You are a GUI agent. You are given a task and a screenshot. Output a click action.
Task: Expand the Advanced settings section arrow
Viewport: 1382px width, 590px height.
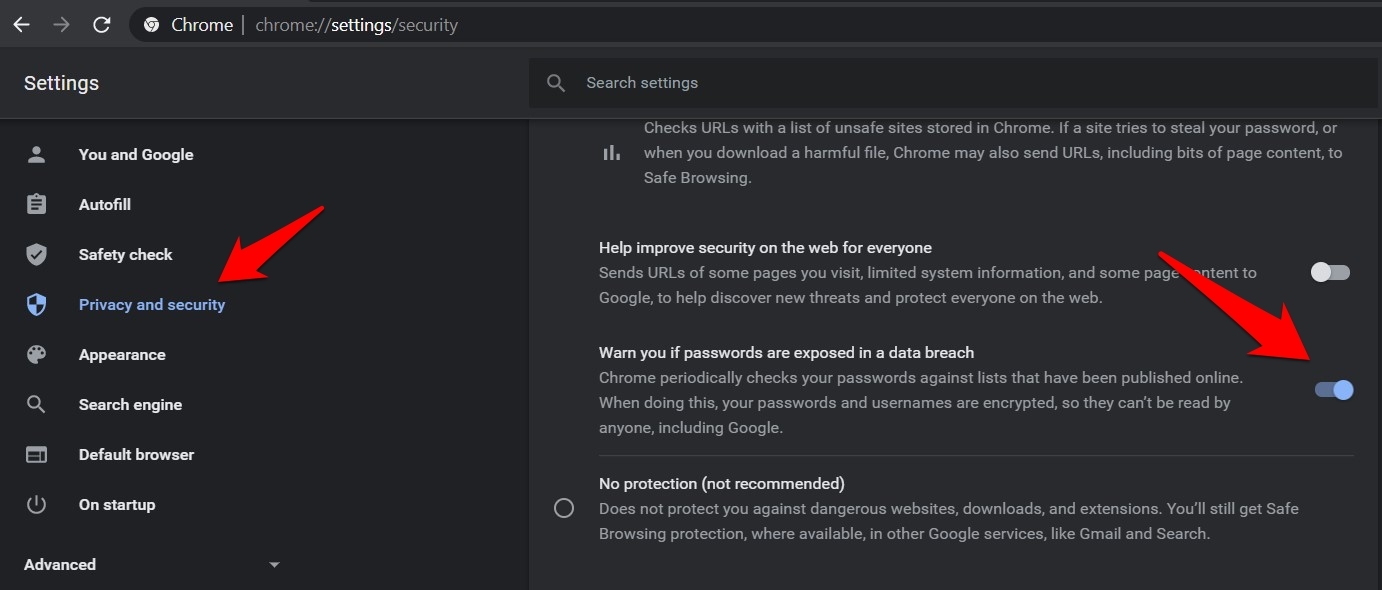coord(275,565)
